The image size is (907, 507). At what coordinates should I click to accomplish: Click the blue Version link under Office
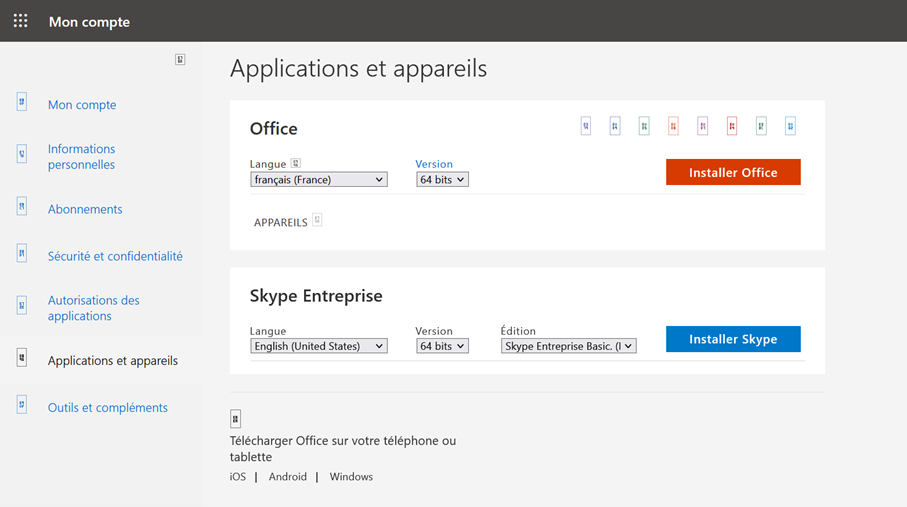434,164
